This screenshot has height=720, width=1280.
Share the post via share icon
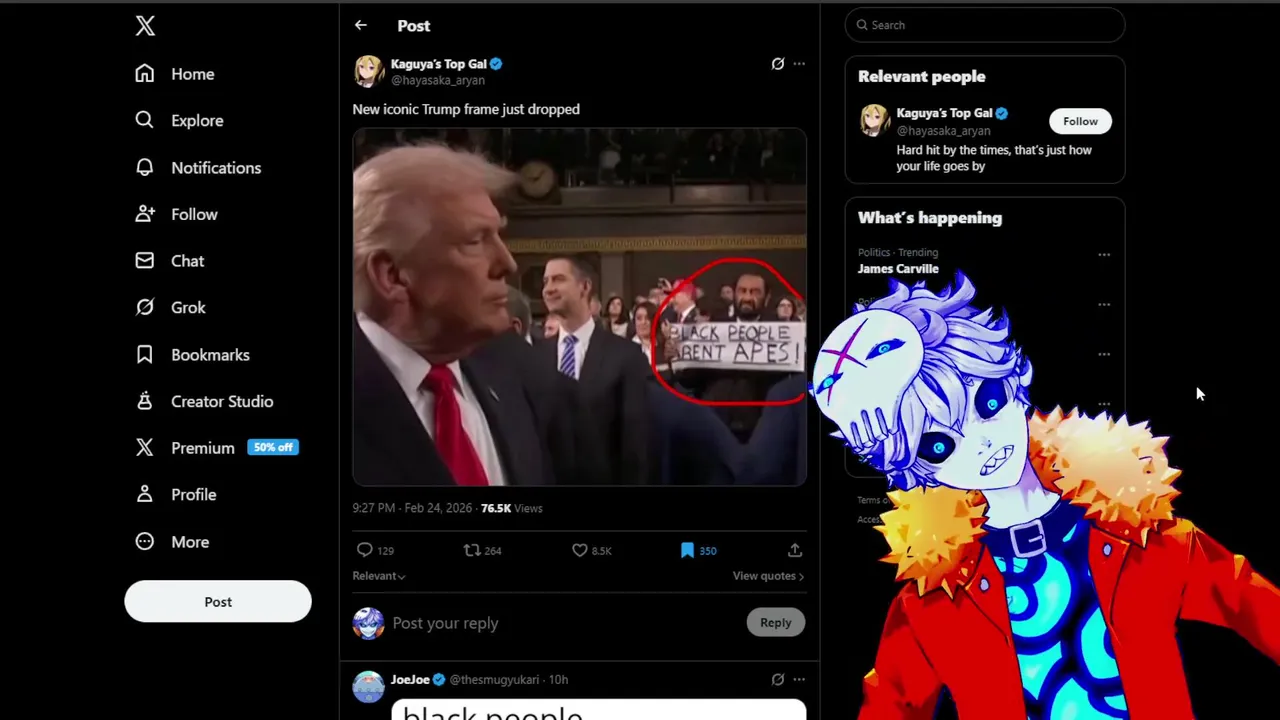795,550
